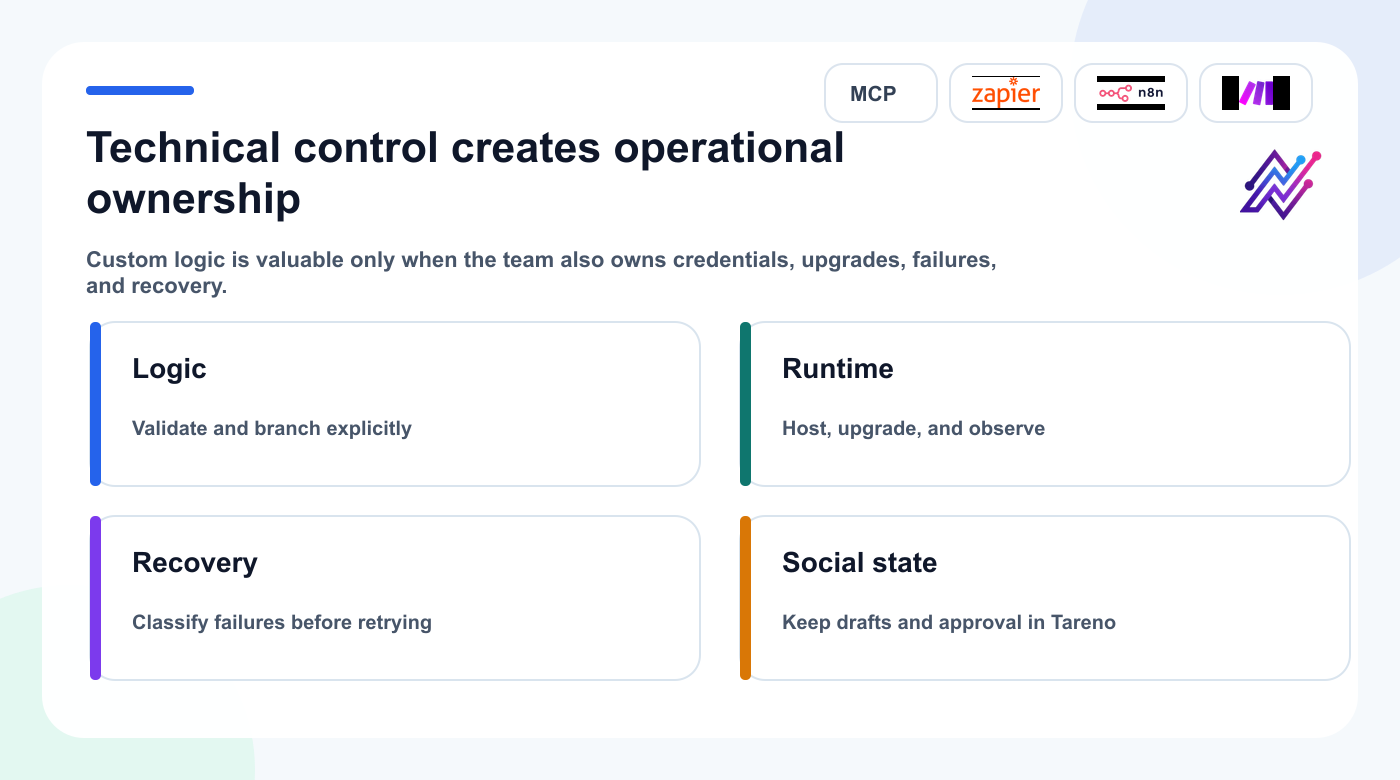Select the Runtime card
Viewport: 1400px width, 780px height.
1045,404
